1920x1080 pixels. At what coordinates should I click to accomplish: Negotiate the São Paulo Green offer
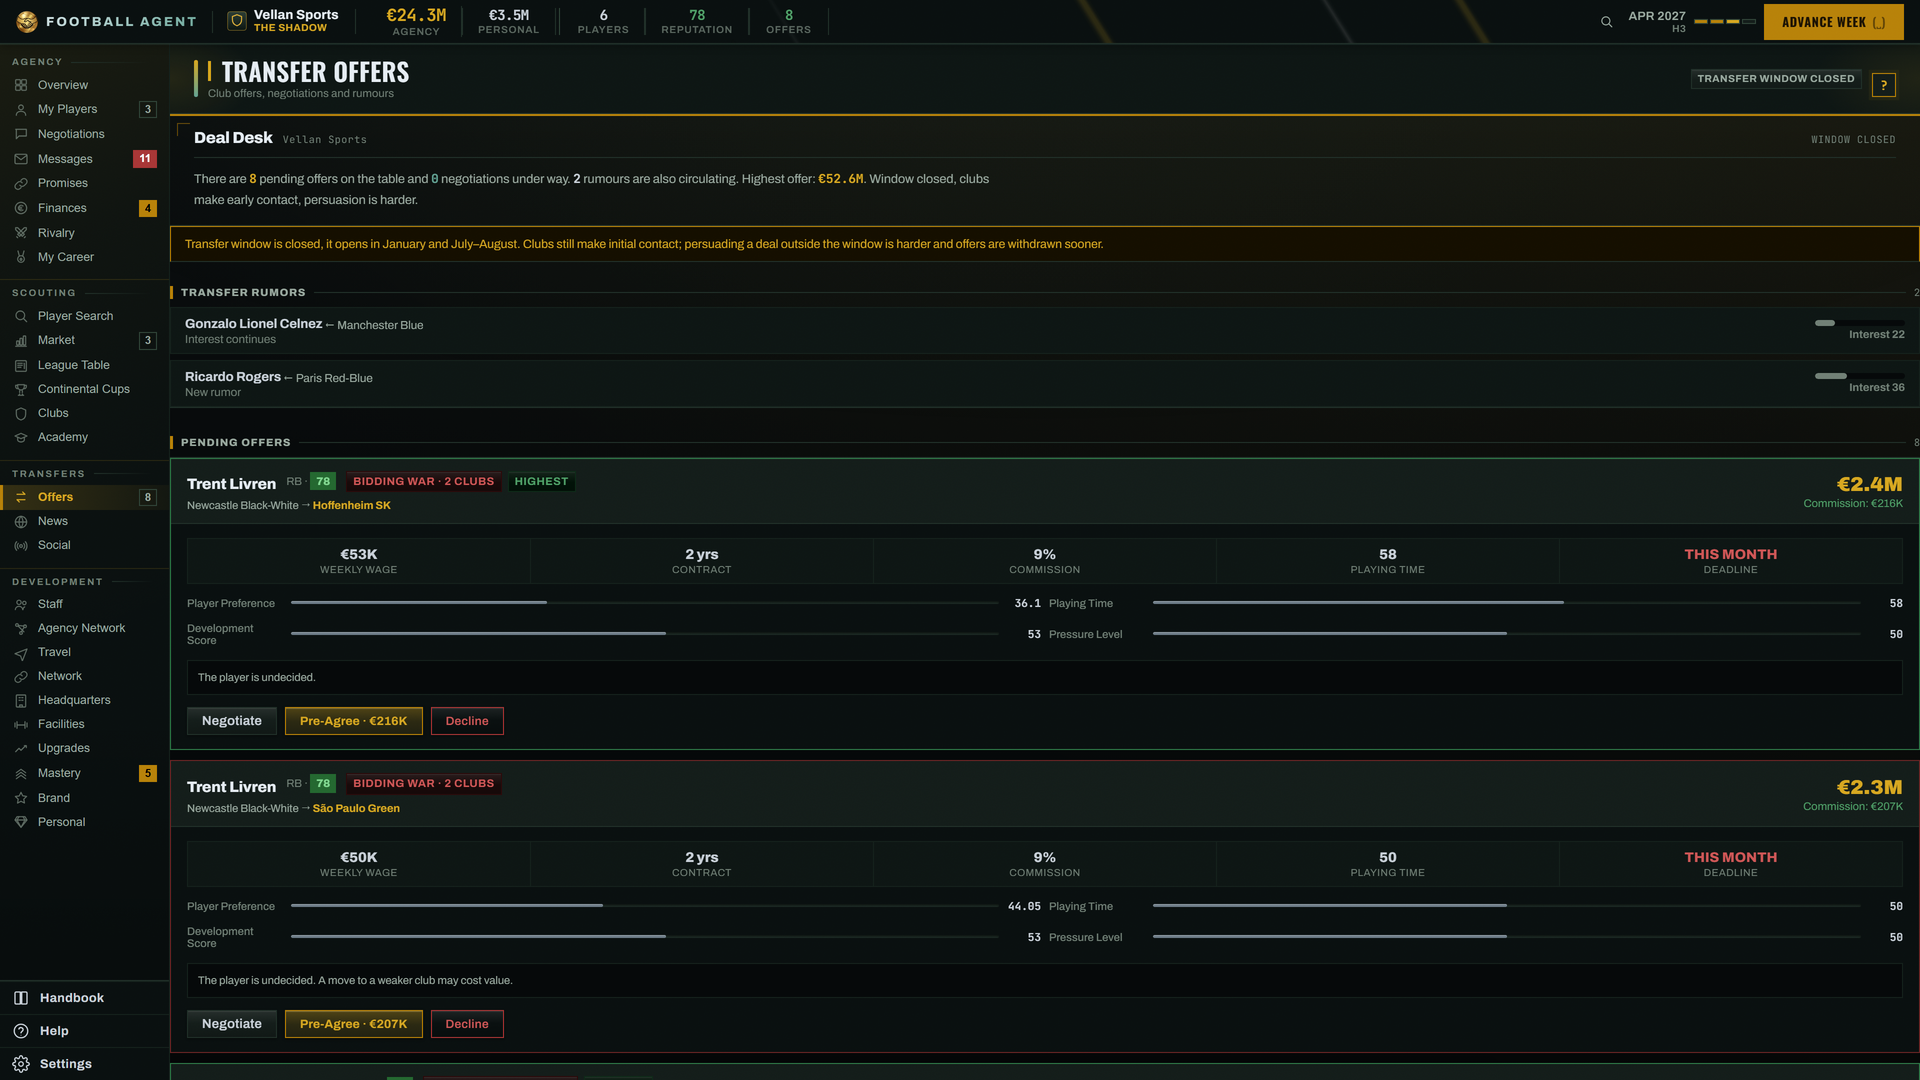point(232,1024)
